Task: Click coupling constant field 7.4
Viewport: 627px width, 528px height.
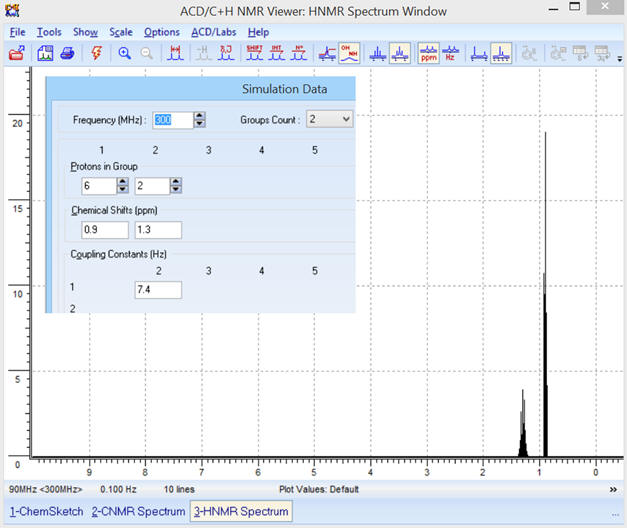Action: 158,290
